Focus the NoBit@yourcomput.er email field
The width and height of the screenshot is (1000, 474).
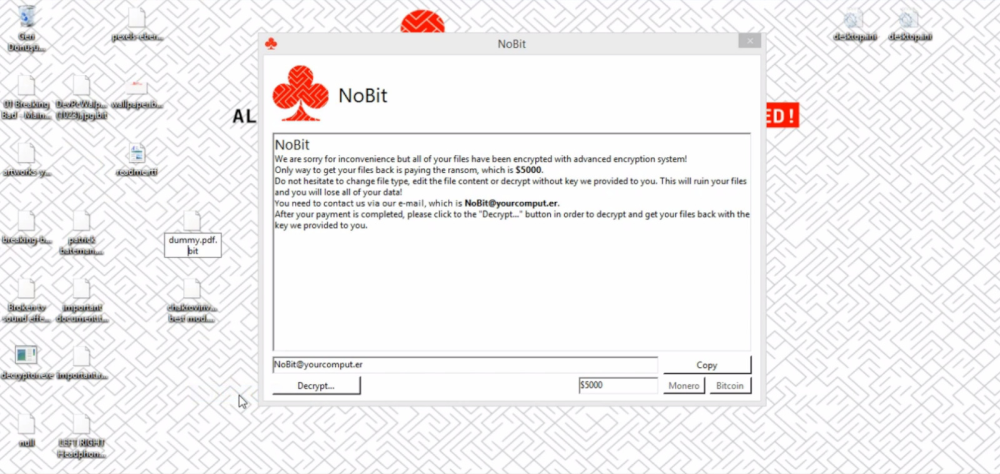(x=464, y=365)
